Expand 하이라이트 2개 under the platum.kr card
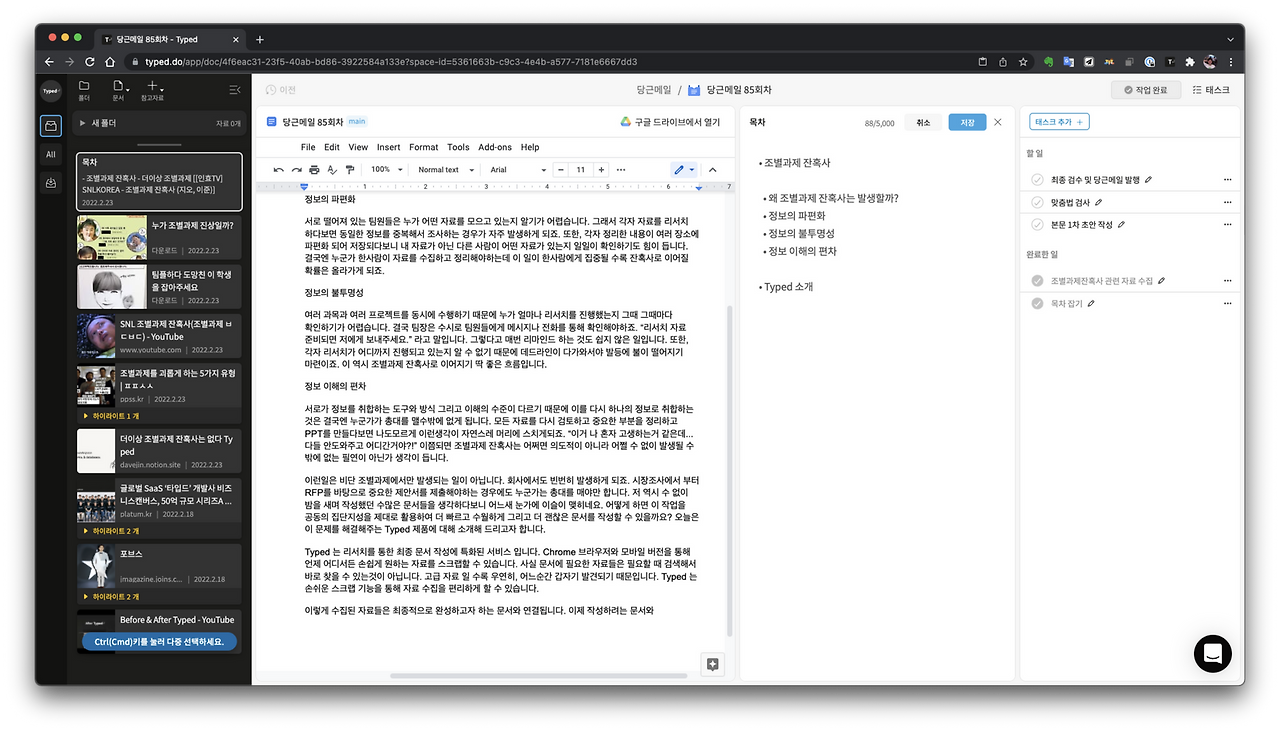Viewport: 1280px width, 732px height. pyautogui.click(x=111, y=529)
